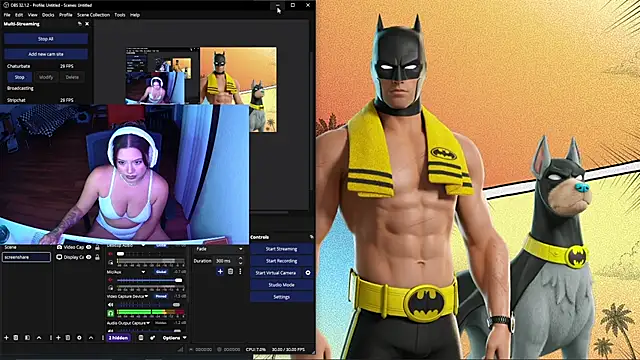Open advanced audio properties icon in mixer toolbar

click(x=152, y=338)
